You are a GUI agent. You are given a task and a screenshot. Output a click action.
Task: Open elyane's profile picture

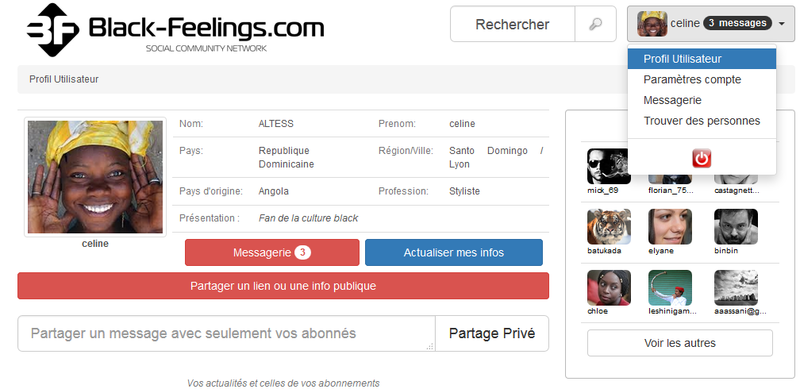pyautogui.click(x=670, y=227)
